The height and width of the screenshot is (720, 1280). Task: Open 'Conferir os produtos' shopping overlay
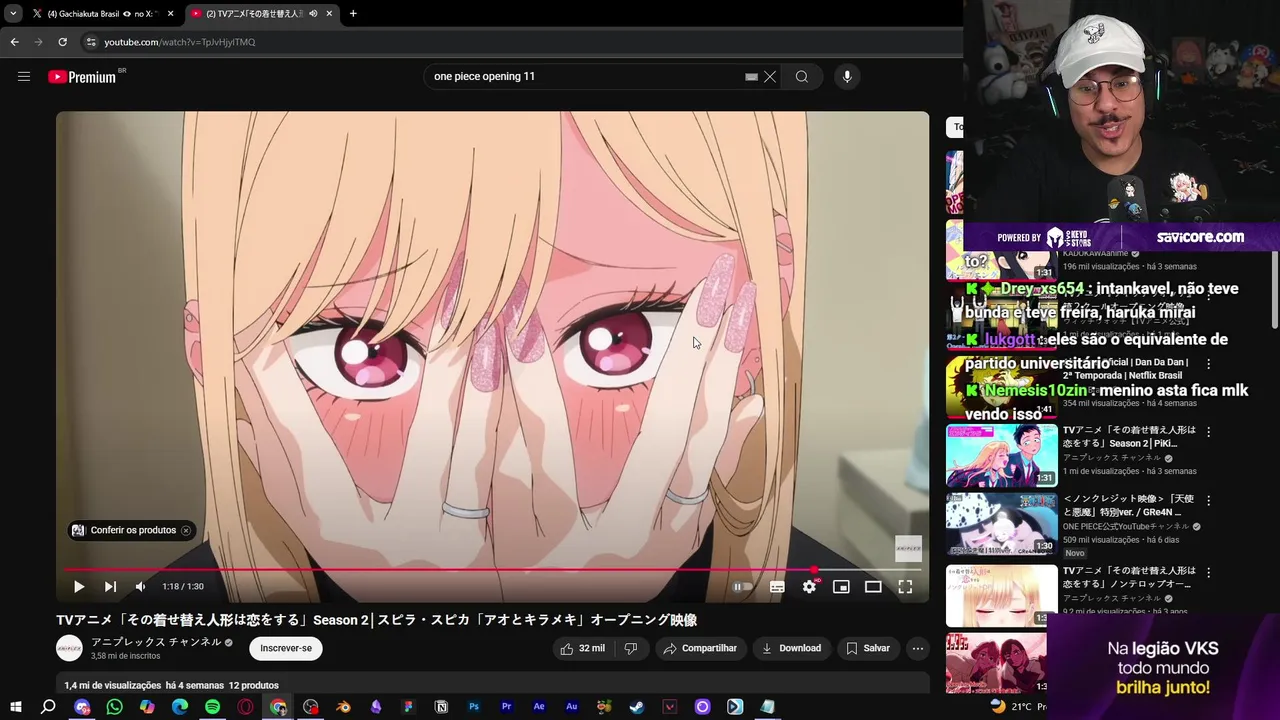(x=124, y=530)
